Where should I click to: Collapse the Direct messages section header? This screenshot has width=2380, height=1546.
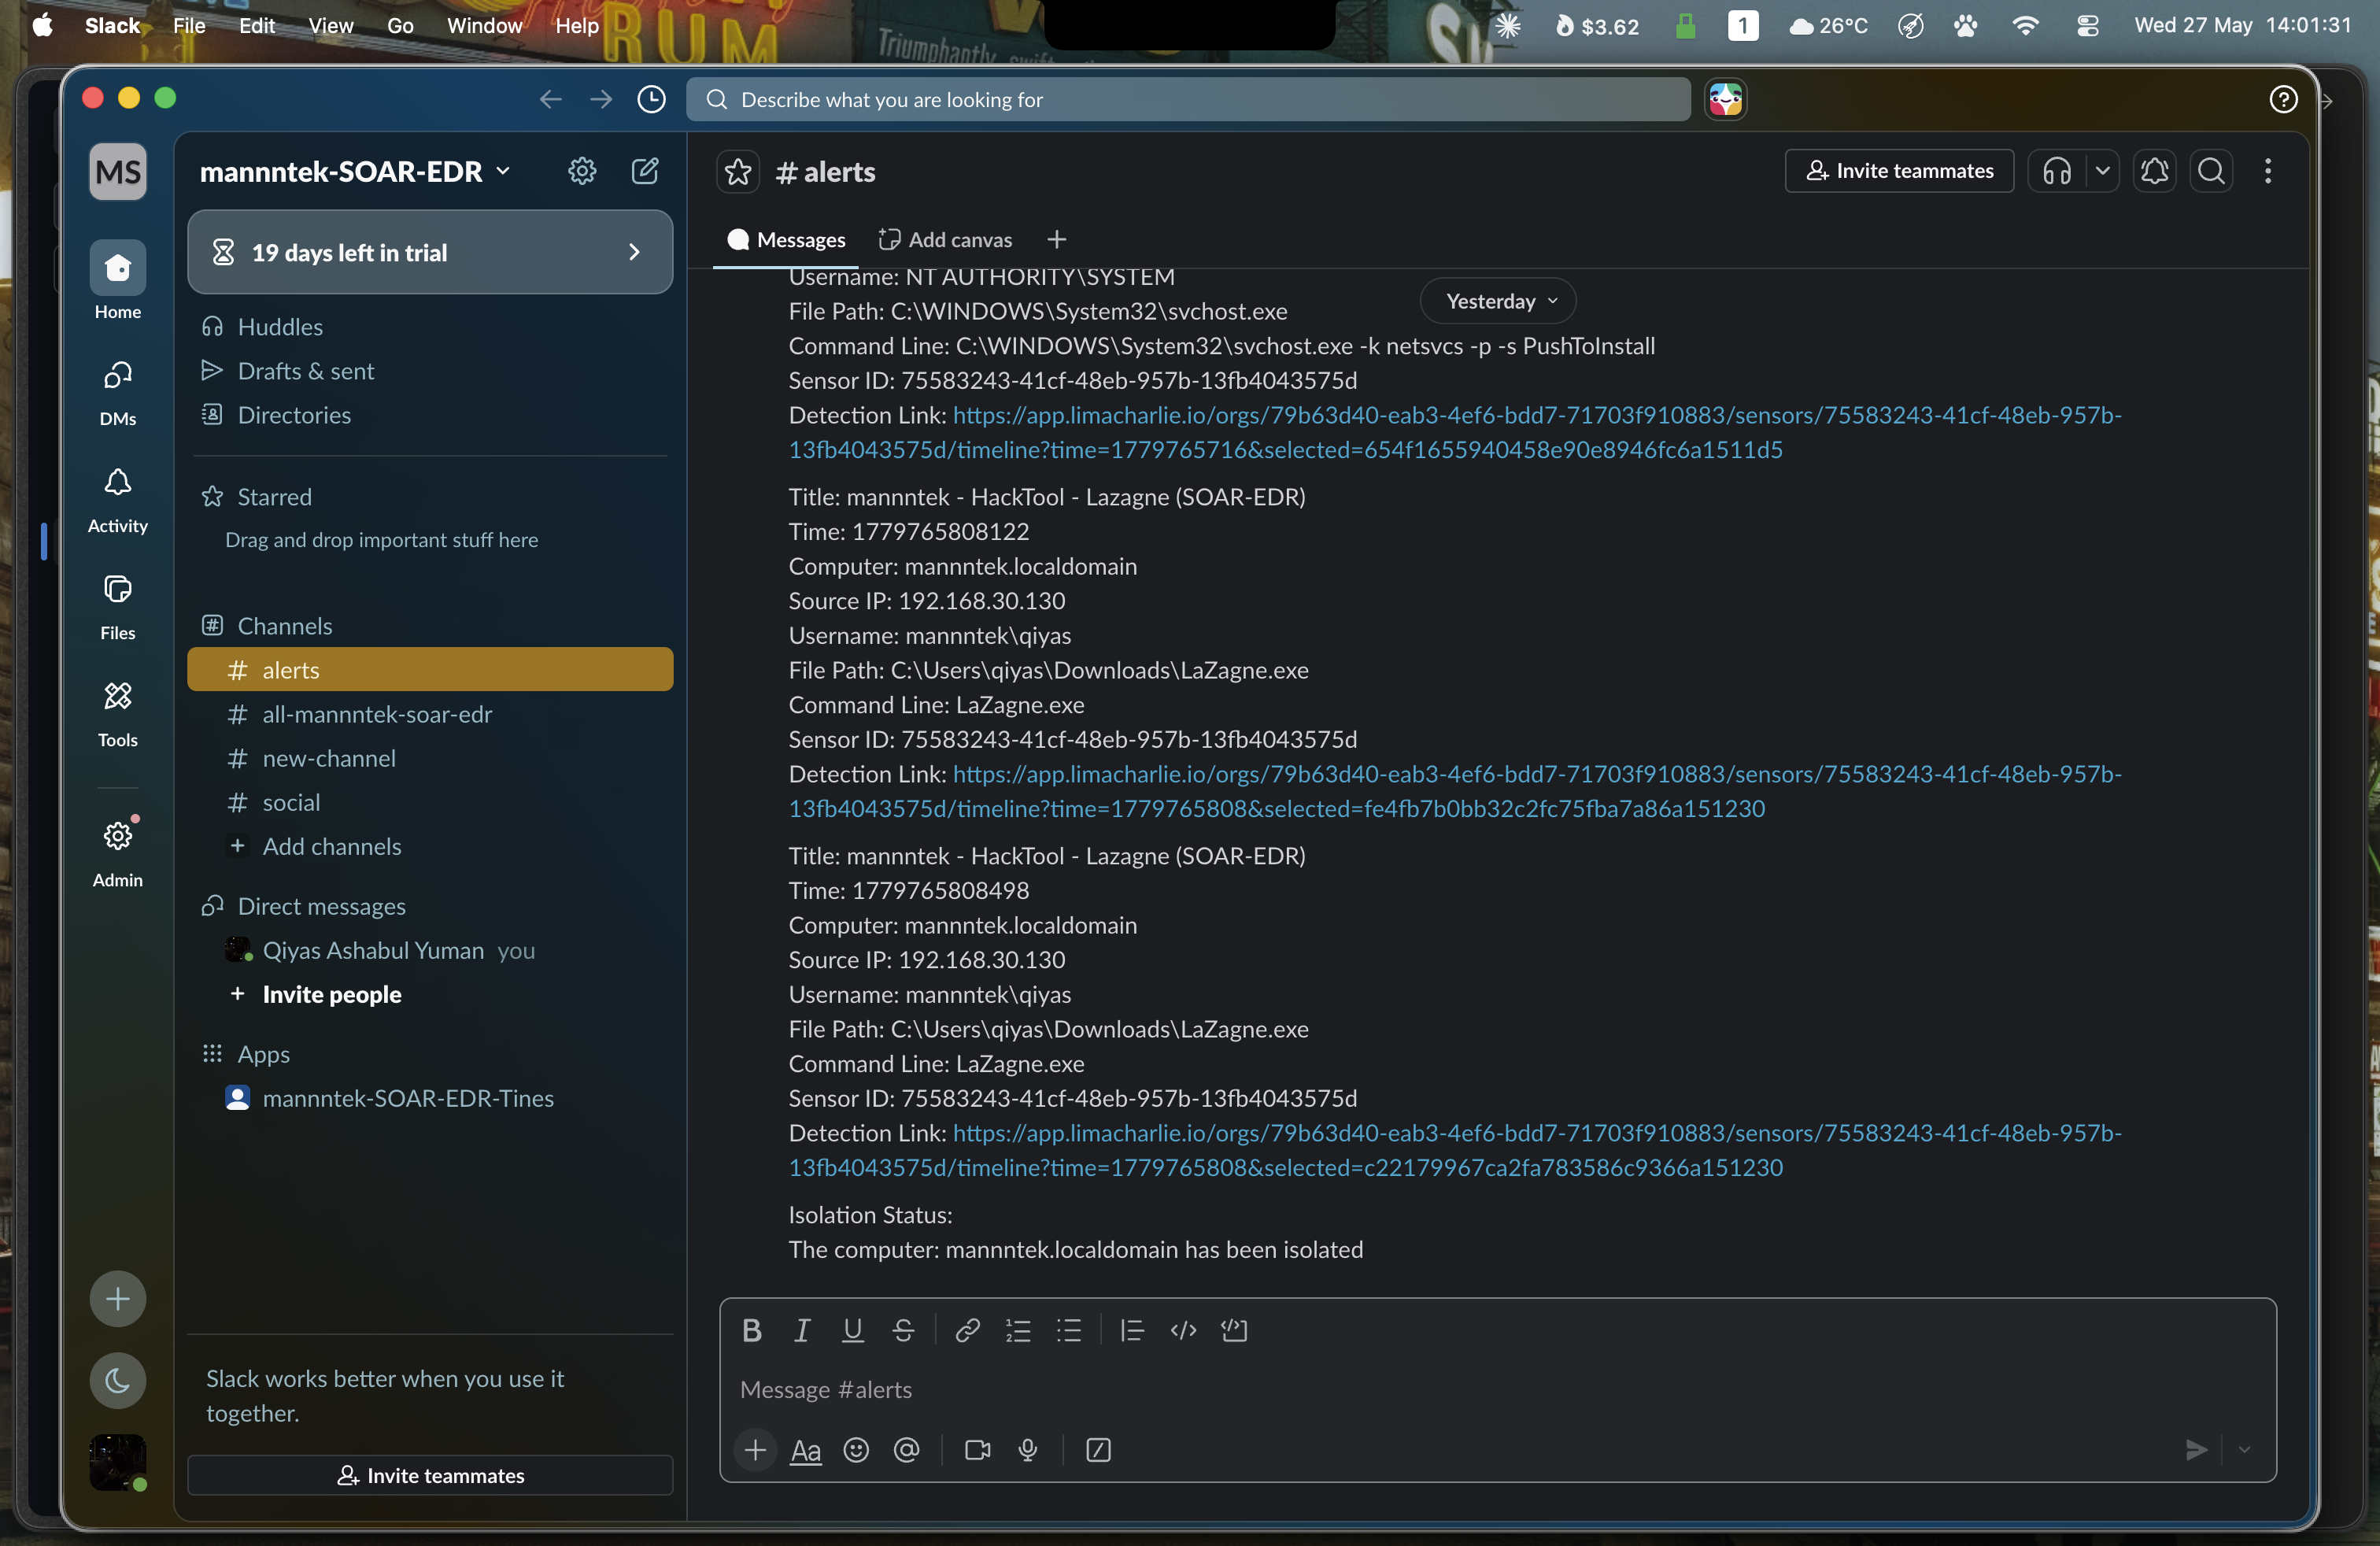click(321, 906)
